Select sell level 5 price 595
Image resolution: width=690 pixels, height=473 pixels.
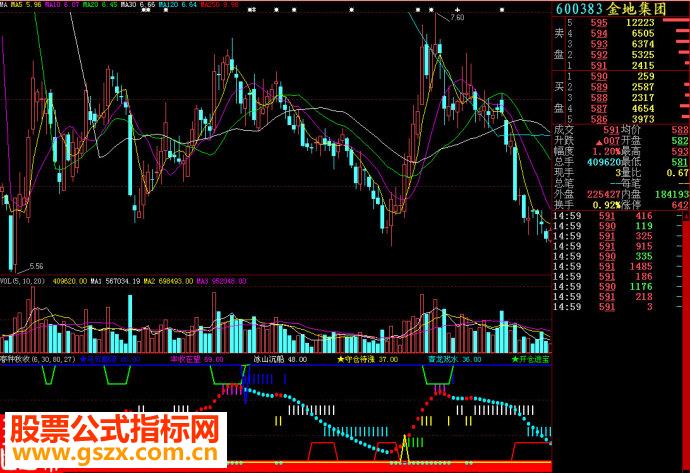[599, 23]
